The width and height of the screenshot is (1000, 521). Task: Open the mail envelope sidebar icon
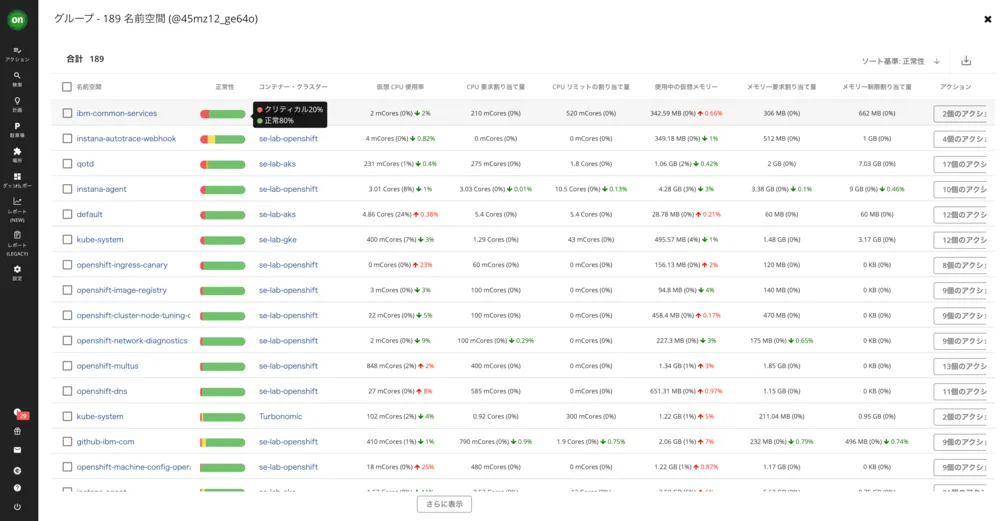18,450
